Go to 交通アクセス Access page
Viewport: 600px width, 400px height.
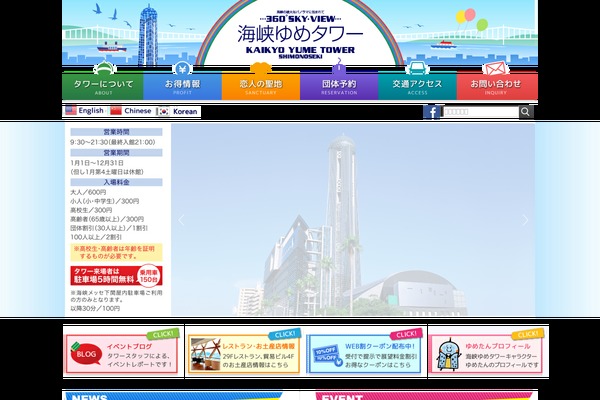tap(417, 86)
